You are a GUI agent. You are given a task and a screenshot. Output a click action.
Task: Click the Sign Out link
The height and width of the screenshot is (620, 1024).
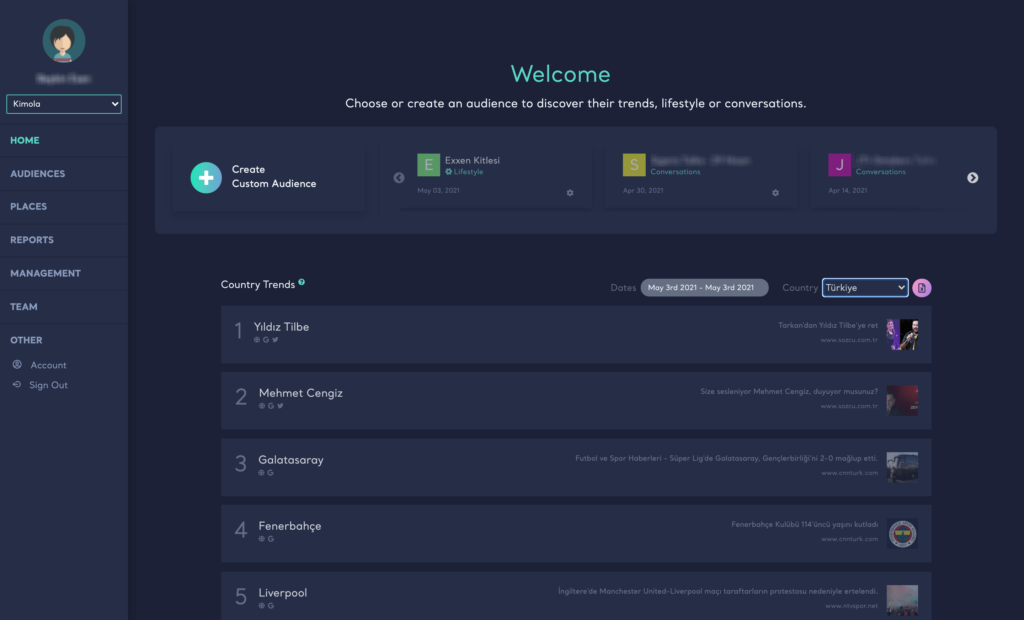48,385
